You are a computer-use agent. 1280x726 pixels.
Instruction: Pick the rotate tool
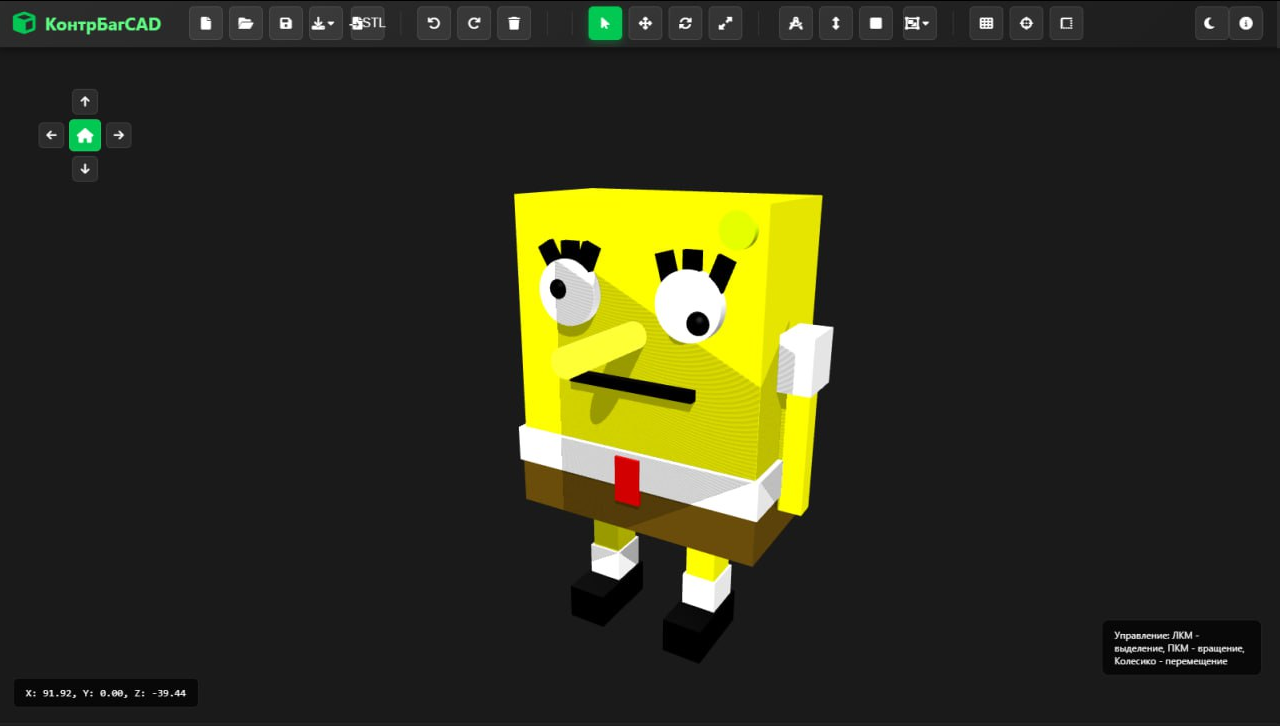click(685, 23)
